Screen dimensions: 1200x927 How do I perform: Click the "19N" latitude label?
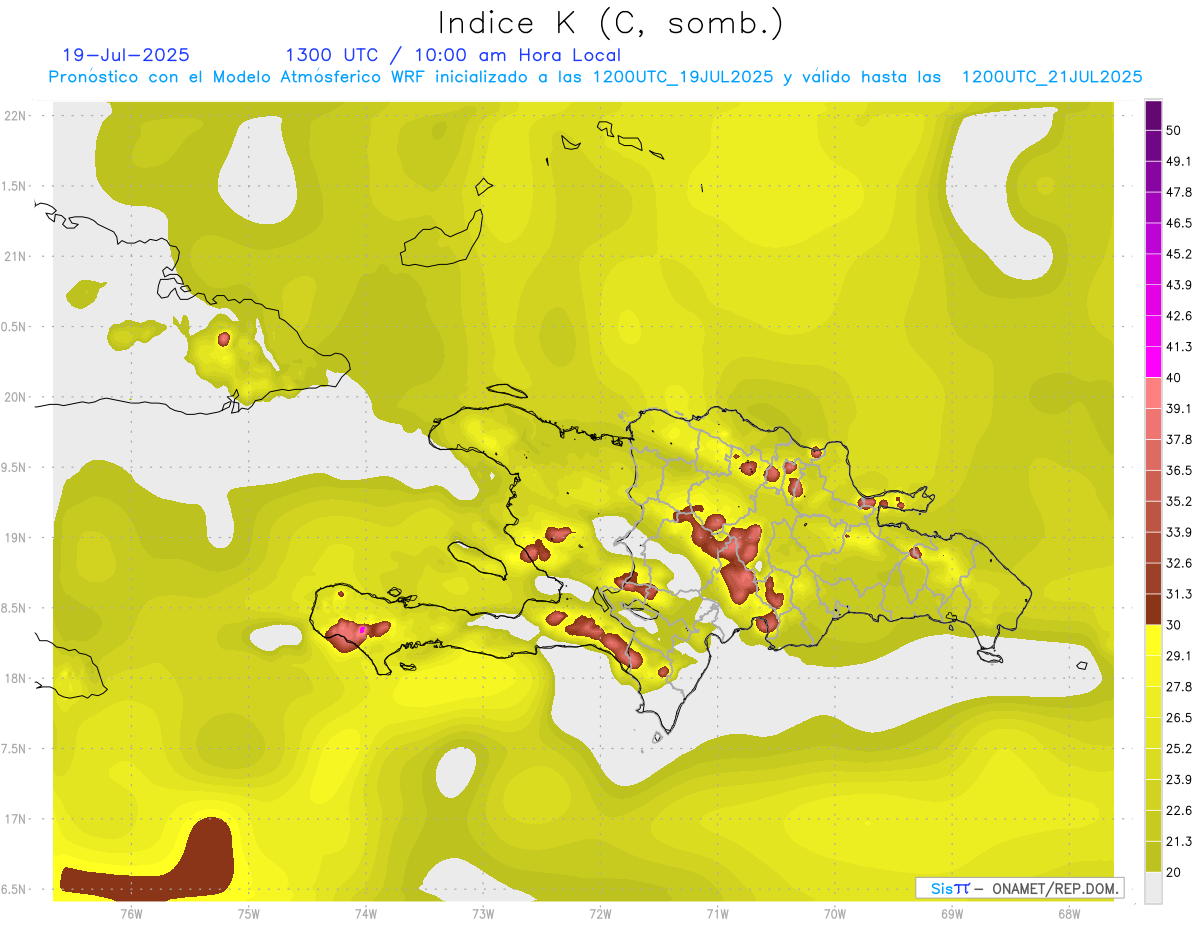click(x=17, y=538)
